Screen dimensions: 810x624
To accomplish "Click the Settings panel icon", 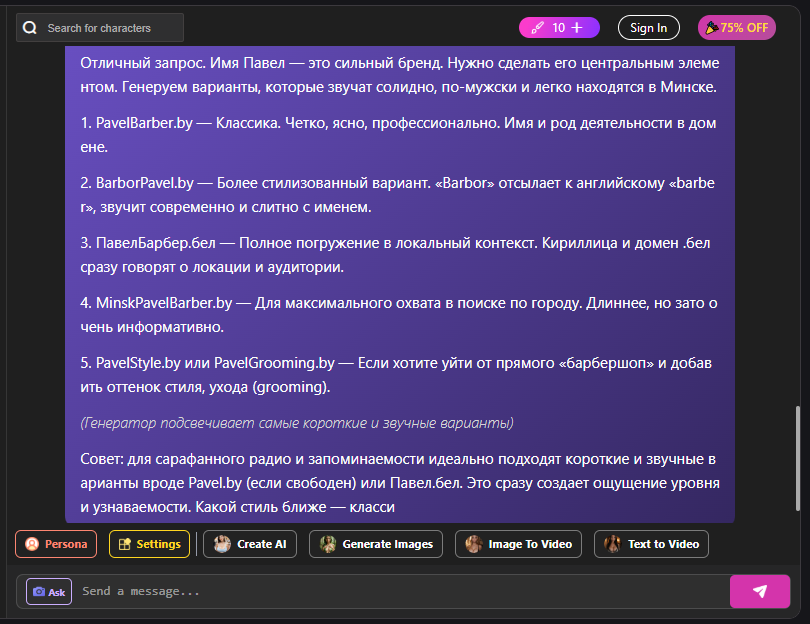I will pyautogui.click(x=124, y=544).
